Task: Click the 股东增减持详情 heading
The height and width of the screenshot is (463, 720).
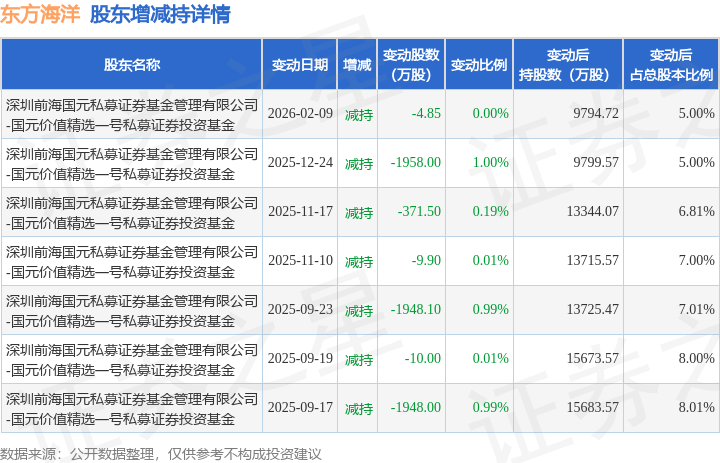Action: (160, 14)
